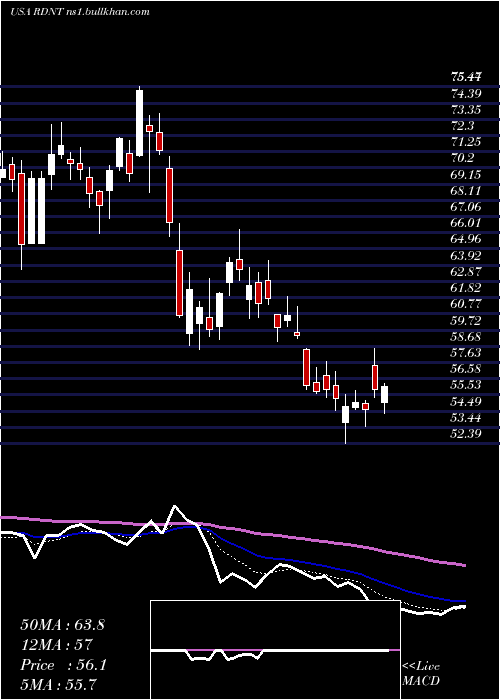Click the '50MA : 63.8' readout
This screenshot has width=500, height=700.
(x=62, y=625)
